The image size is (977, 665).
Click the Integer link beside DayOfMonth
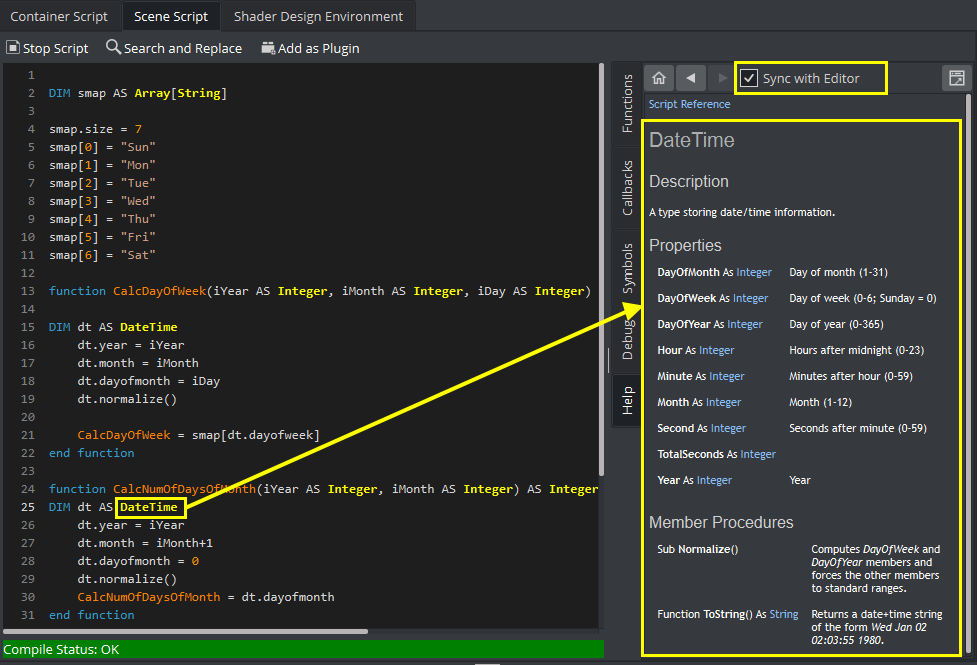754,272
